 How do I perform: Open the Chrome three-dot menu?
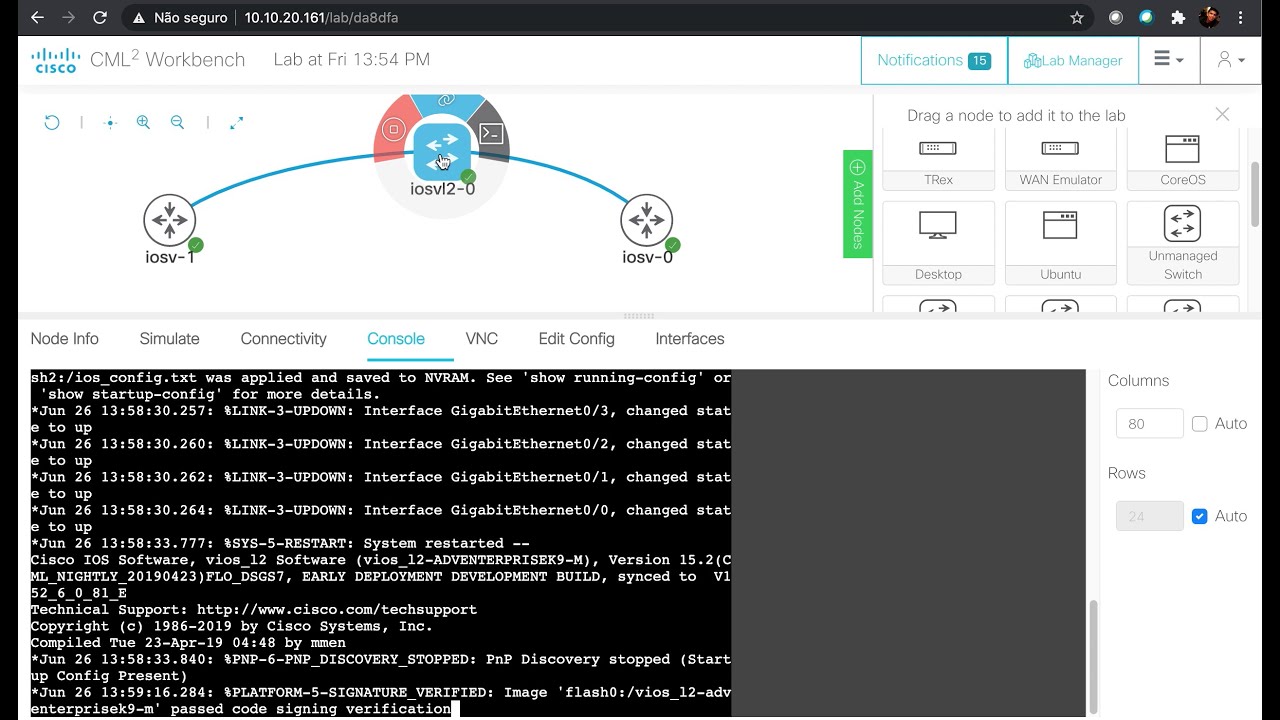1241,17
